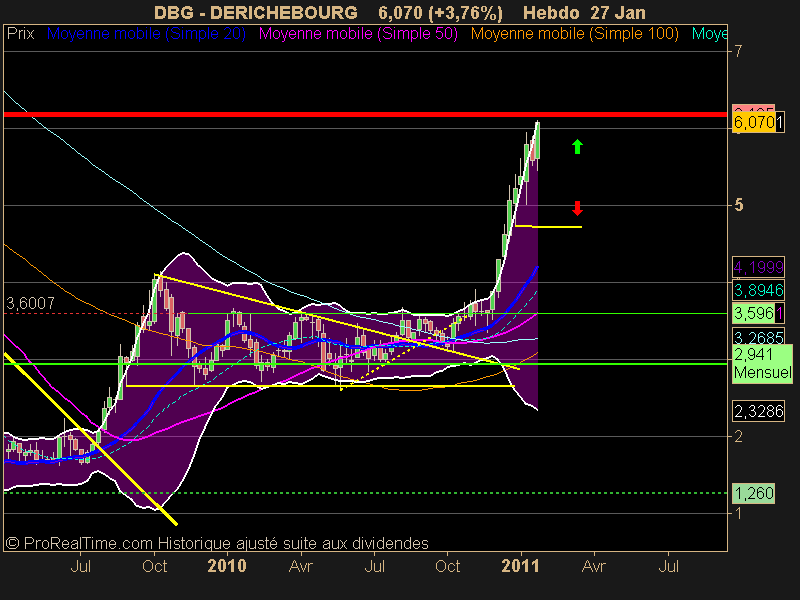
Task: Click the '3,6007' level label
Action: click(x=30, y=304)
